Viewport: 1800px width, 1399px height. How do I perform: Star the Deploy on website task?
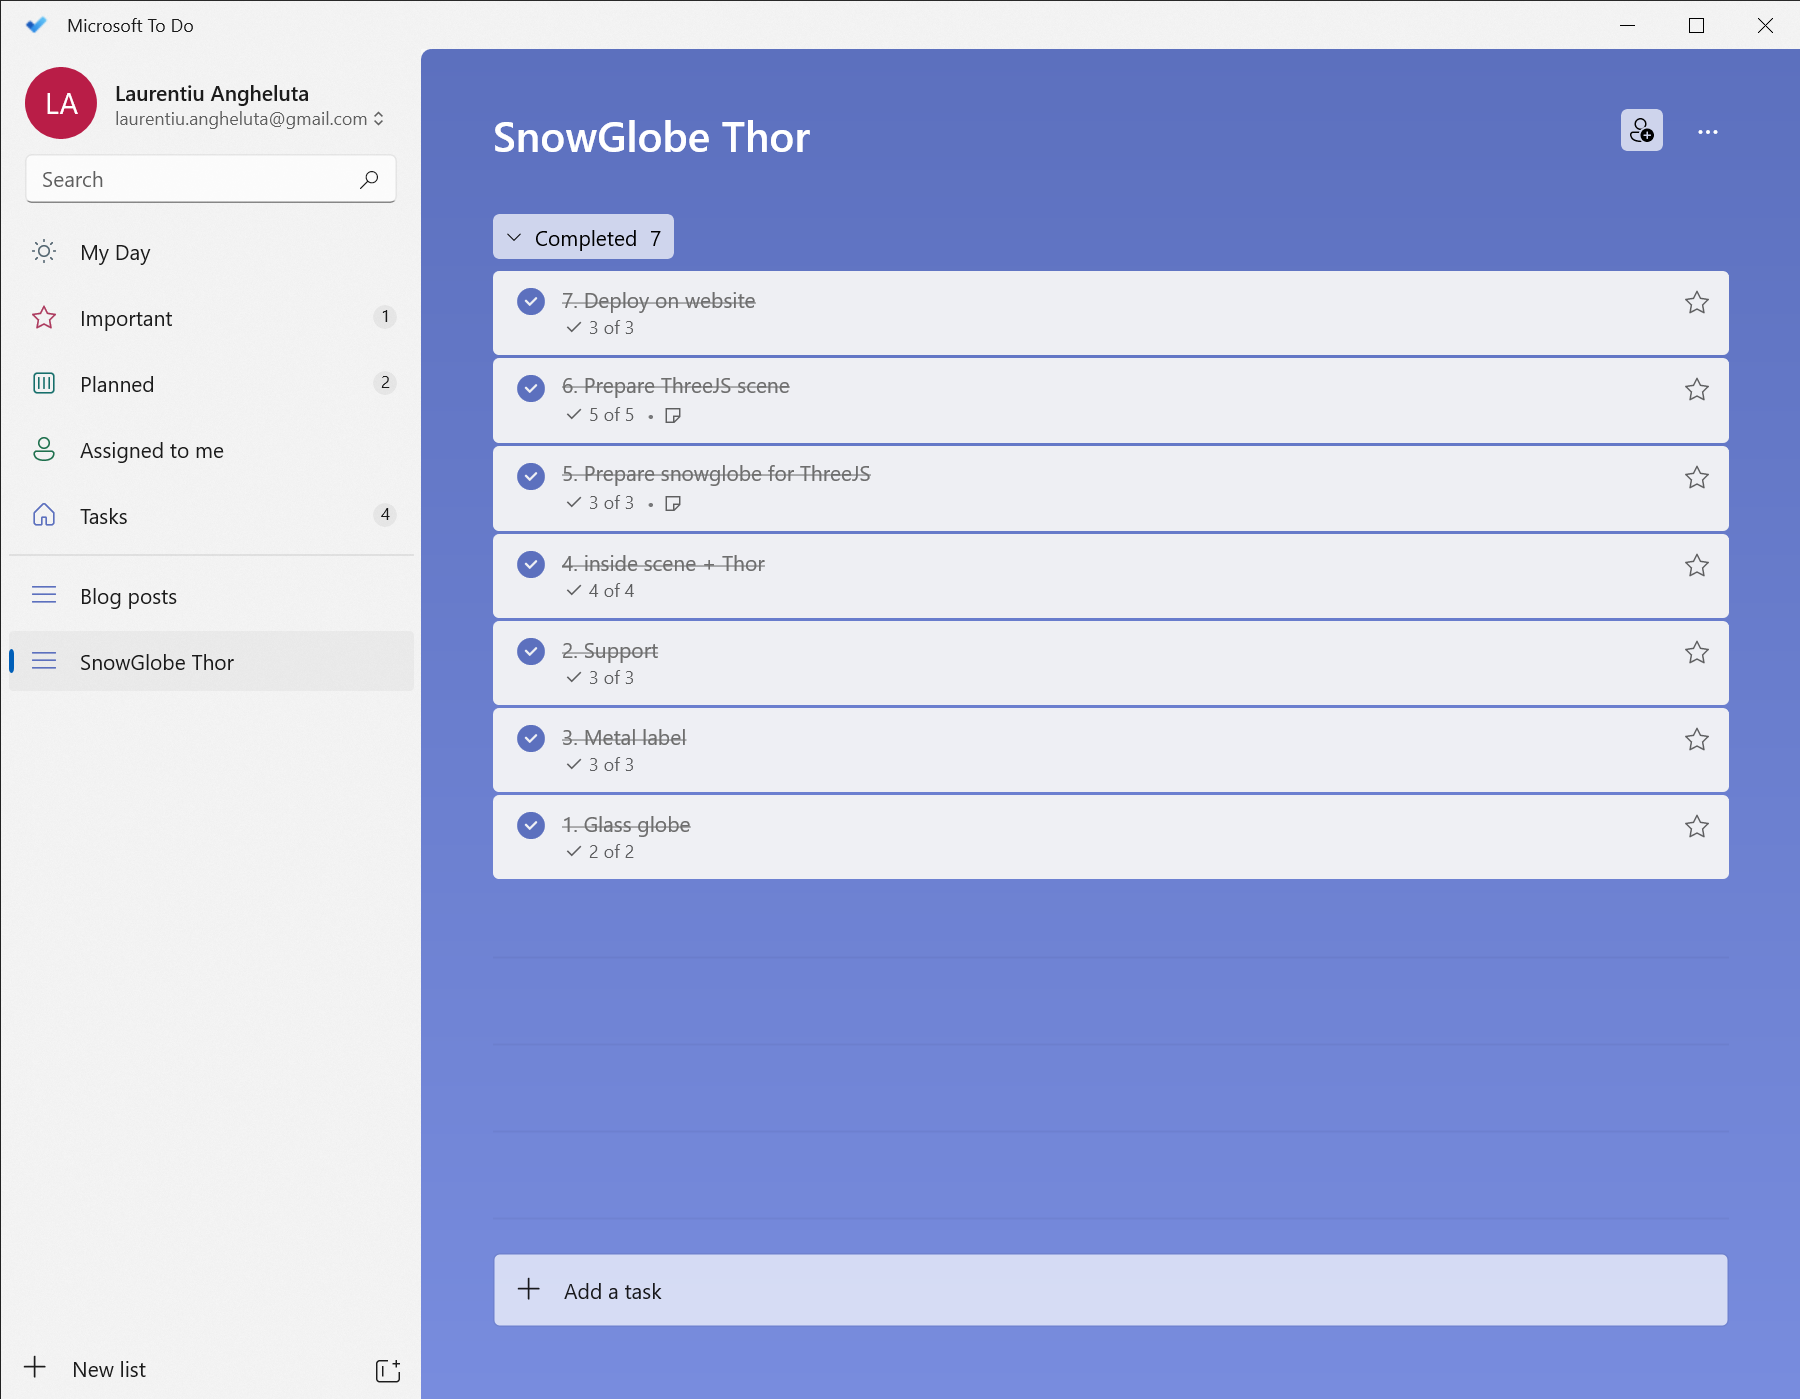(1696, 303)
